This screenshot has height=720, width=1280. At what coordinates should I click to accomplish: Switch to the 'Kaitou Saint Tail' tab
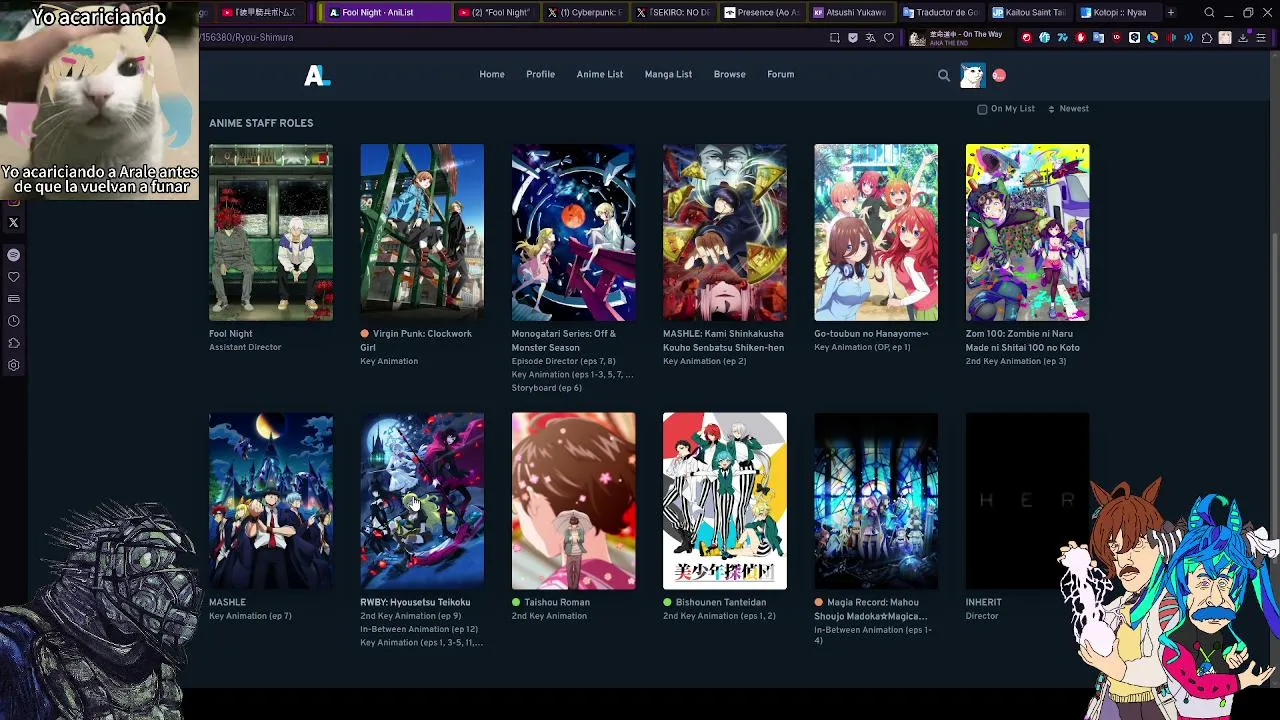point(1030,13)
